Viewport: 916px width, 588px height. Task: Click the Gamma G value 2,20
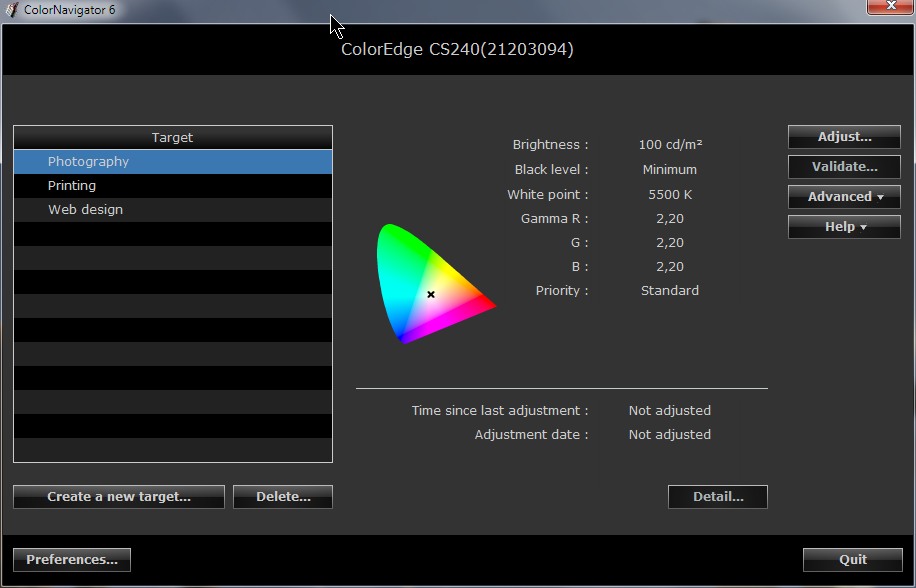669,243
